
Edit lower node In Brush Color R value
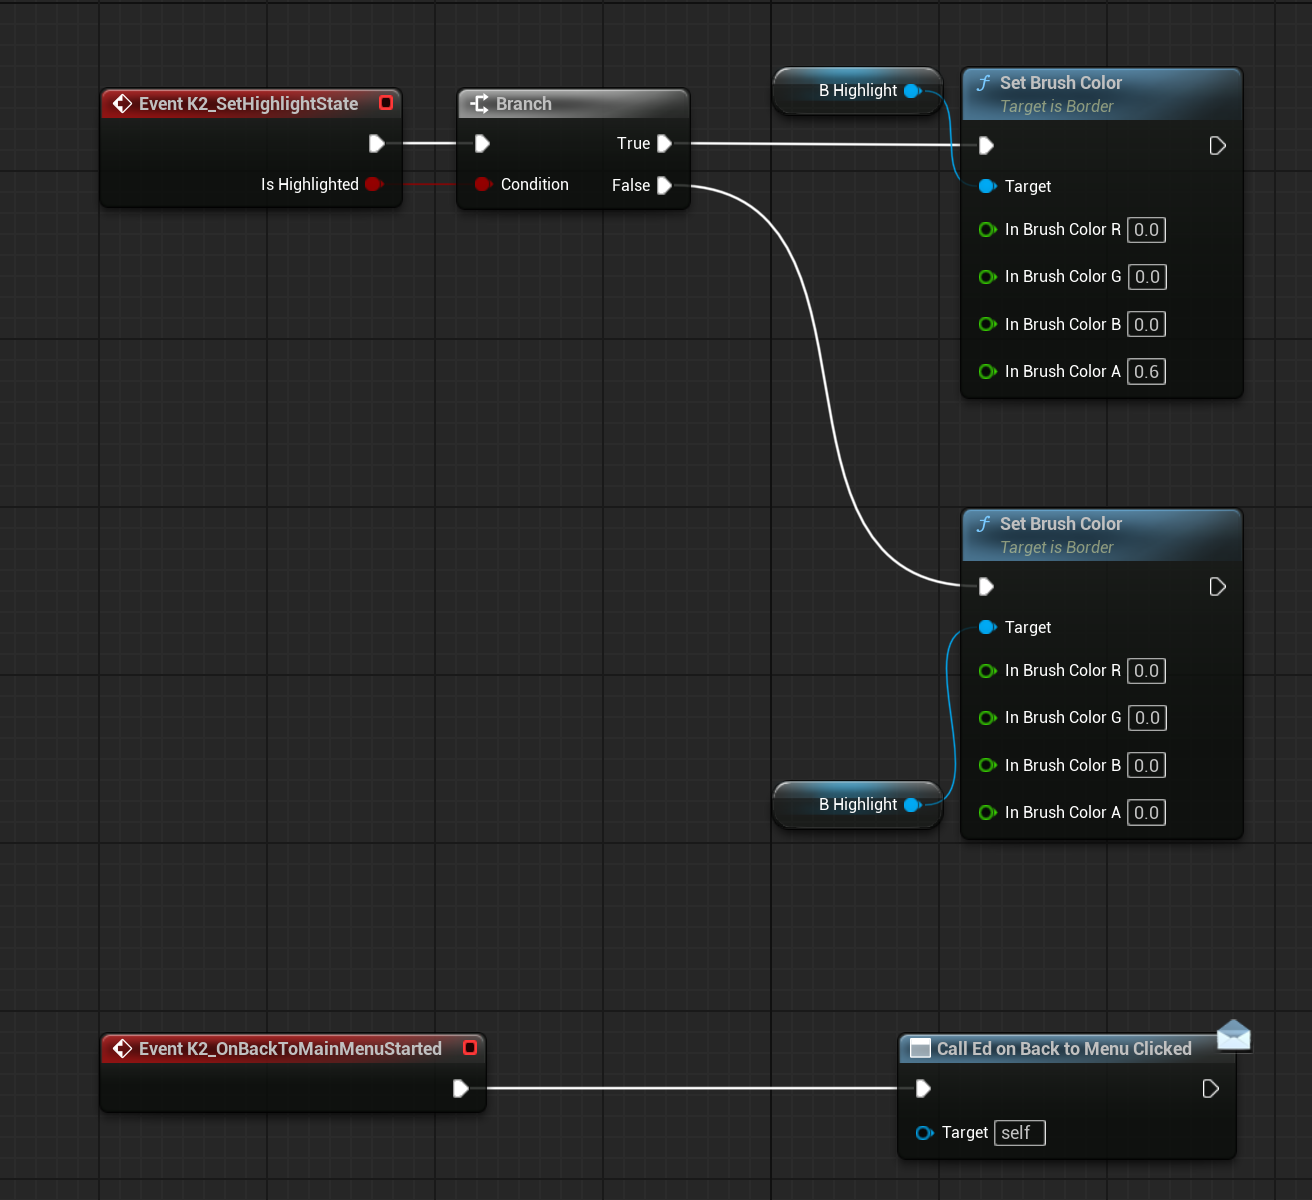[1146, 671]
